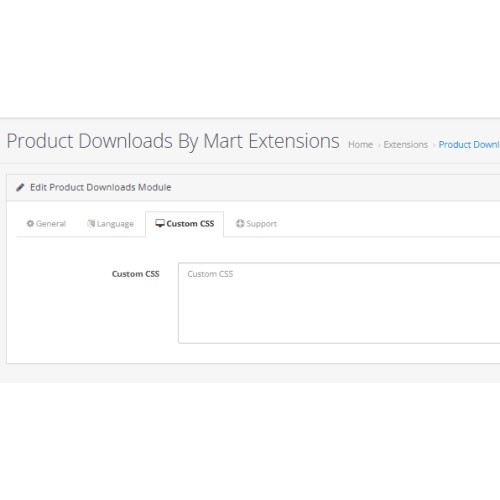Click the monitor icon on Custom CSS tab
500x500 pixels.
click(160, 223)
